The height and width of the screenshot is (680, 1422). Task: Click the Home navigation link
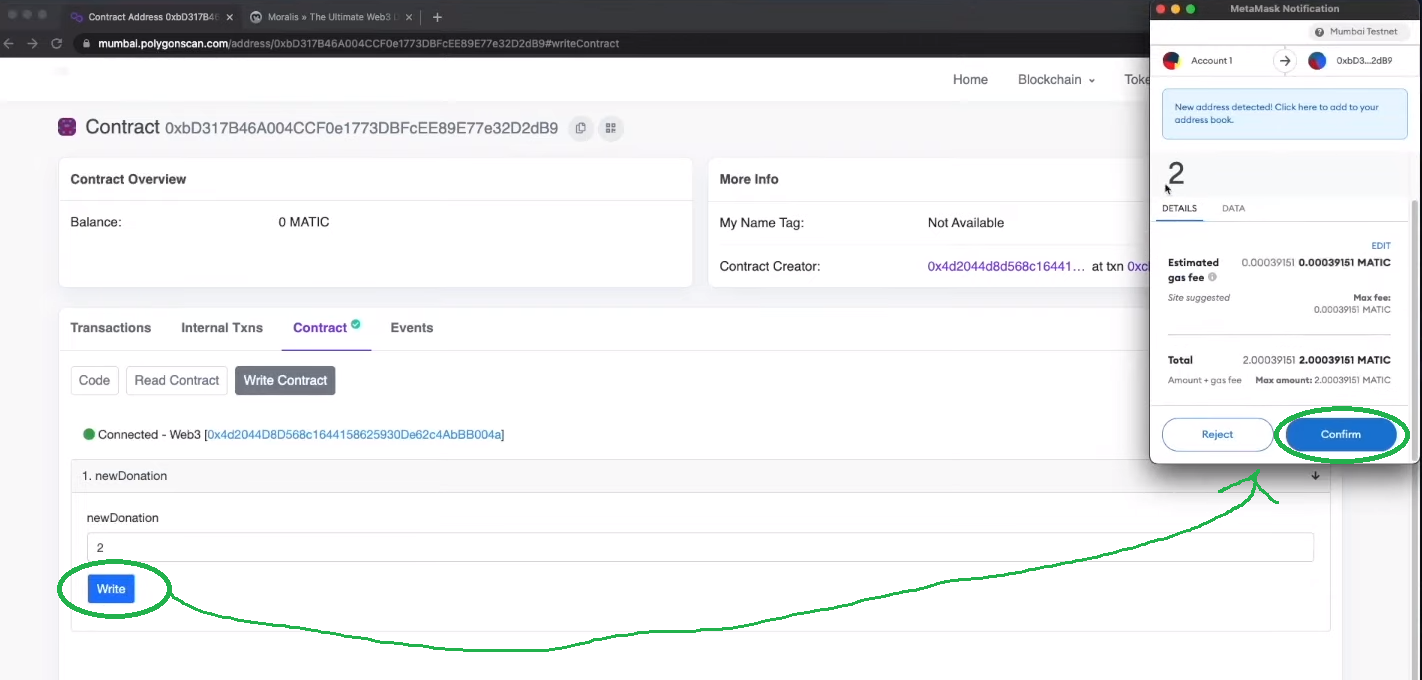click(970, 80)
